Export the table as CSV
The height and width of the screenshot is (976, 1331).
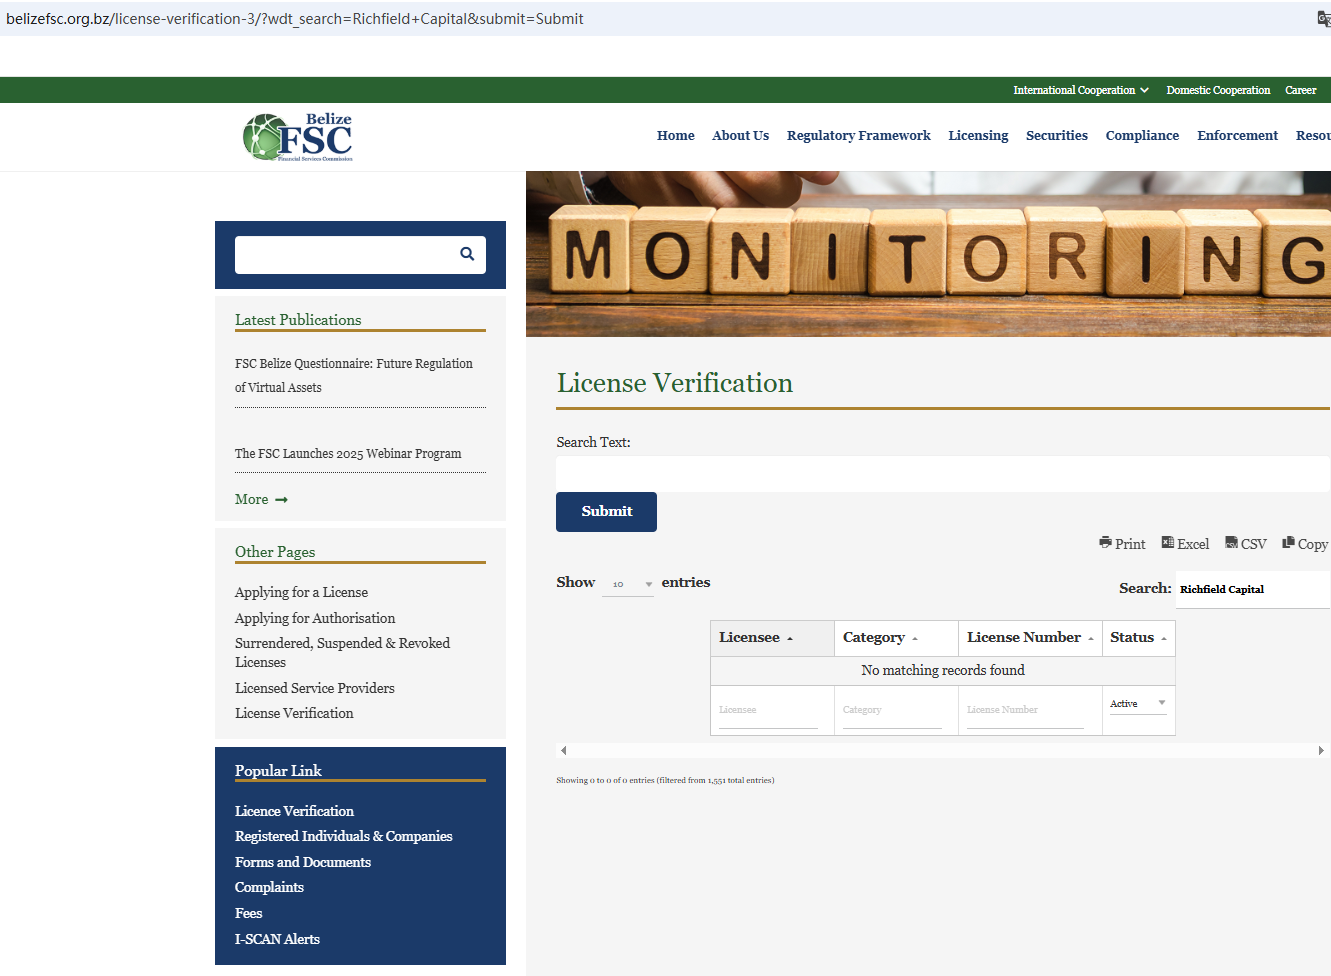(1246, 544)
